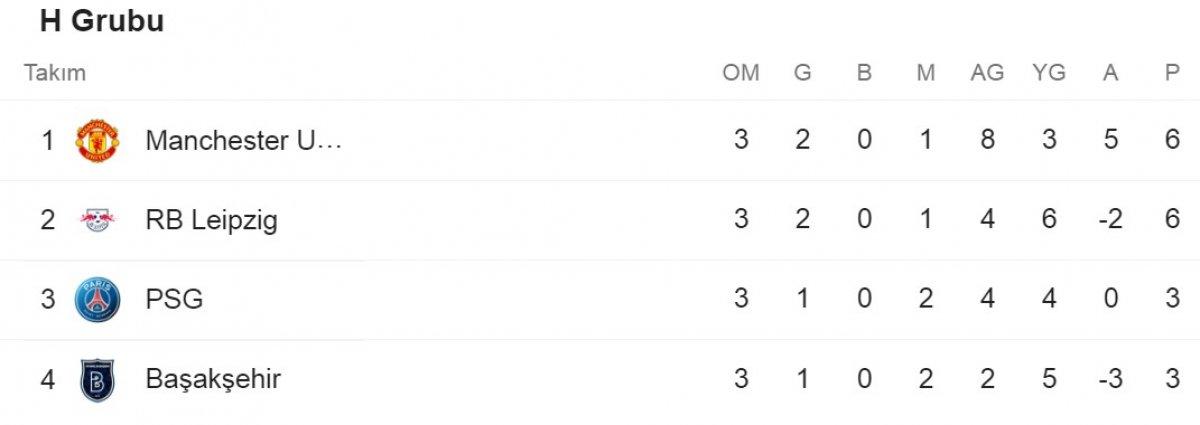Click the PSG club crest
1200x425 pixels.
coord(97,299)
